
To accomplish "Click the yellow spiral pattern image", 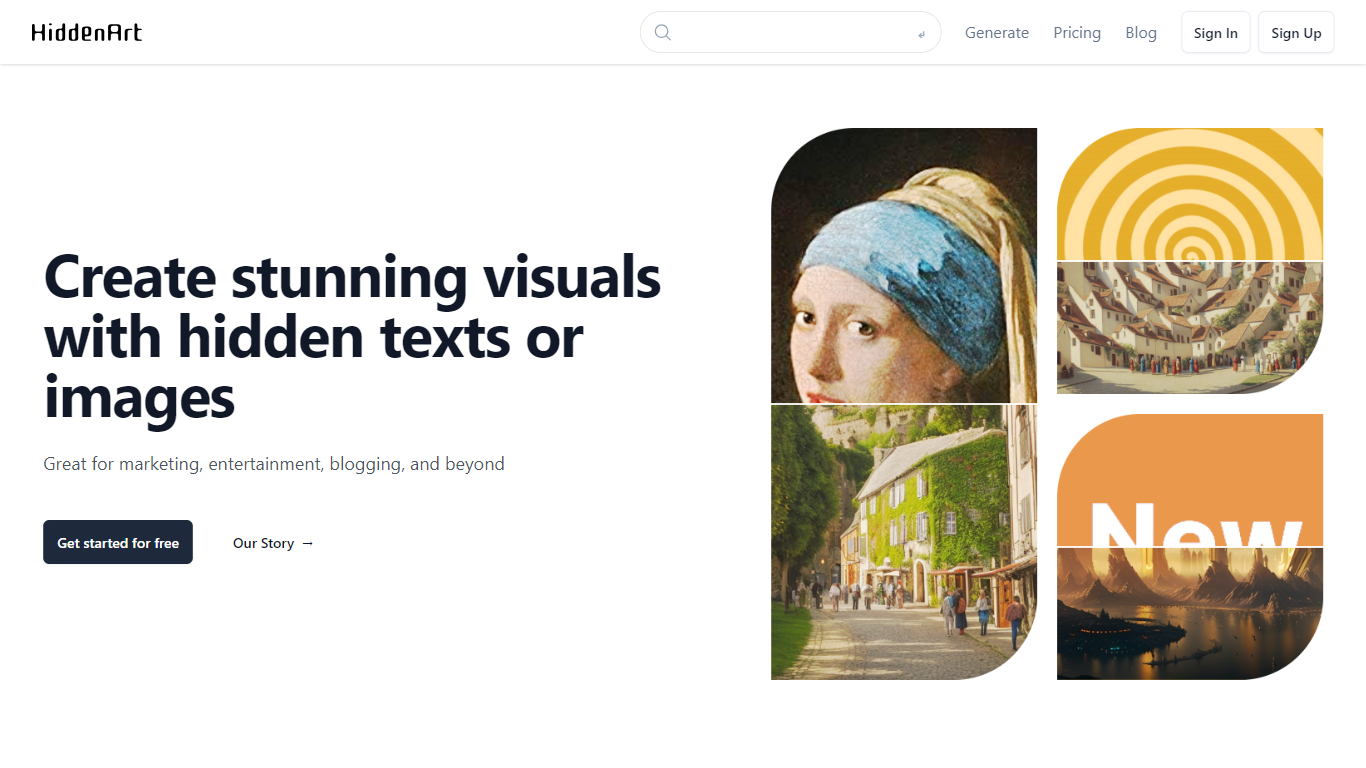I will pyautogui.click(x=1189, y=194).
